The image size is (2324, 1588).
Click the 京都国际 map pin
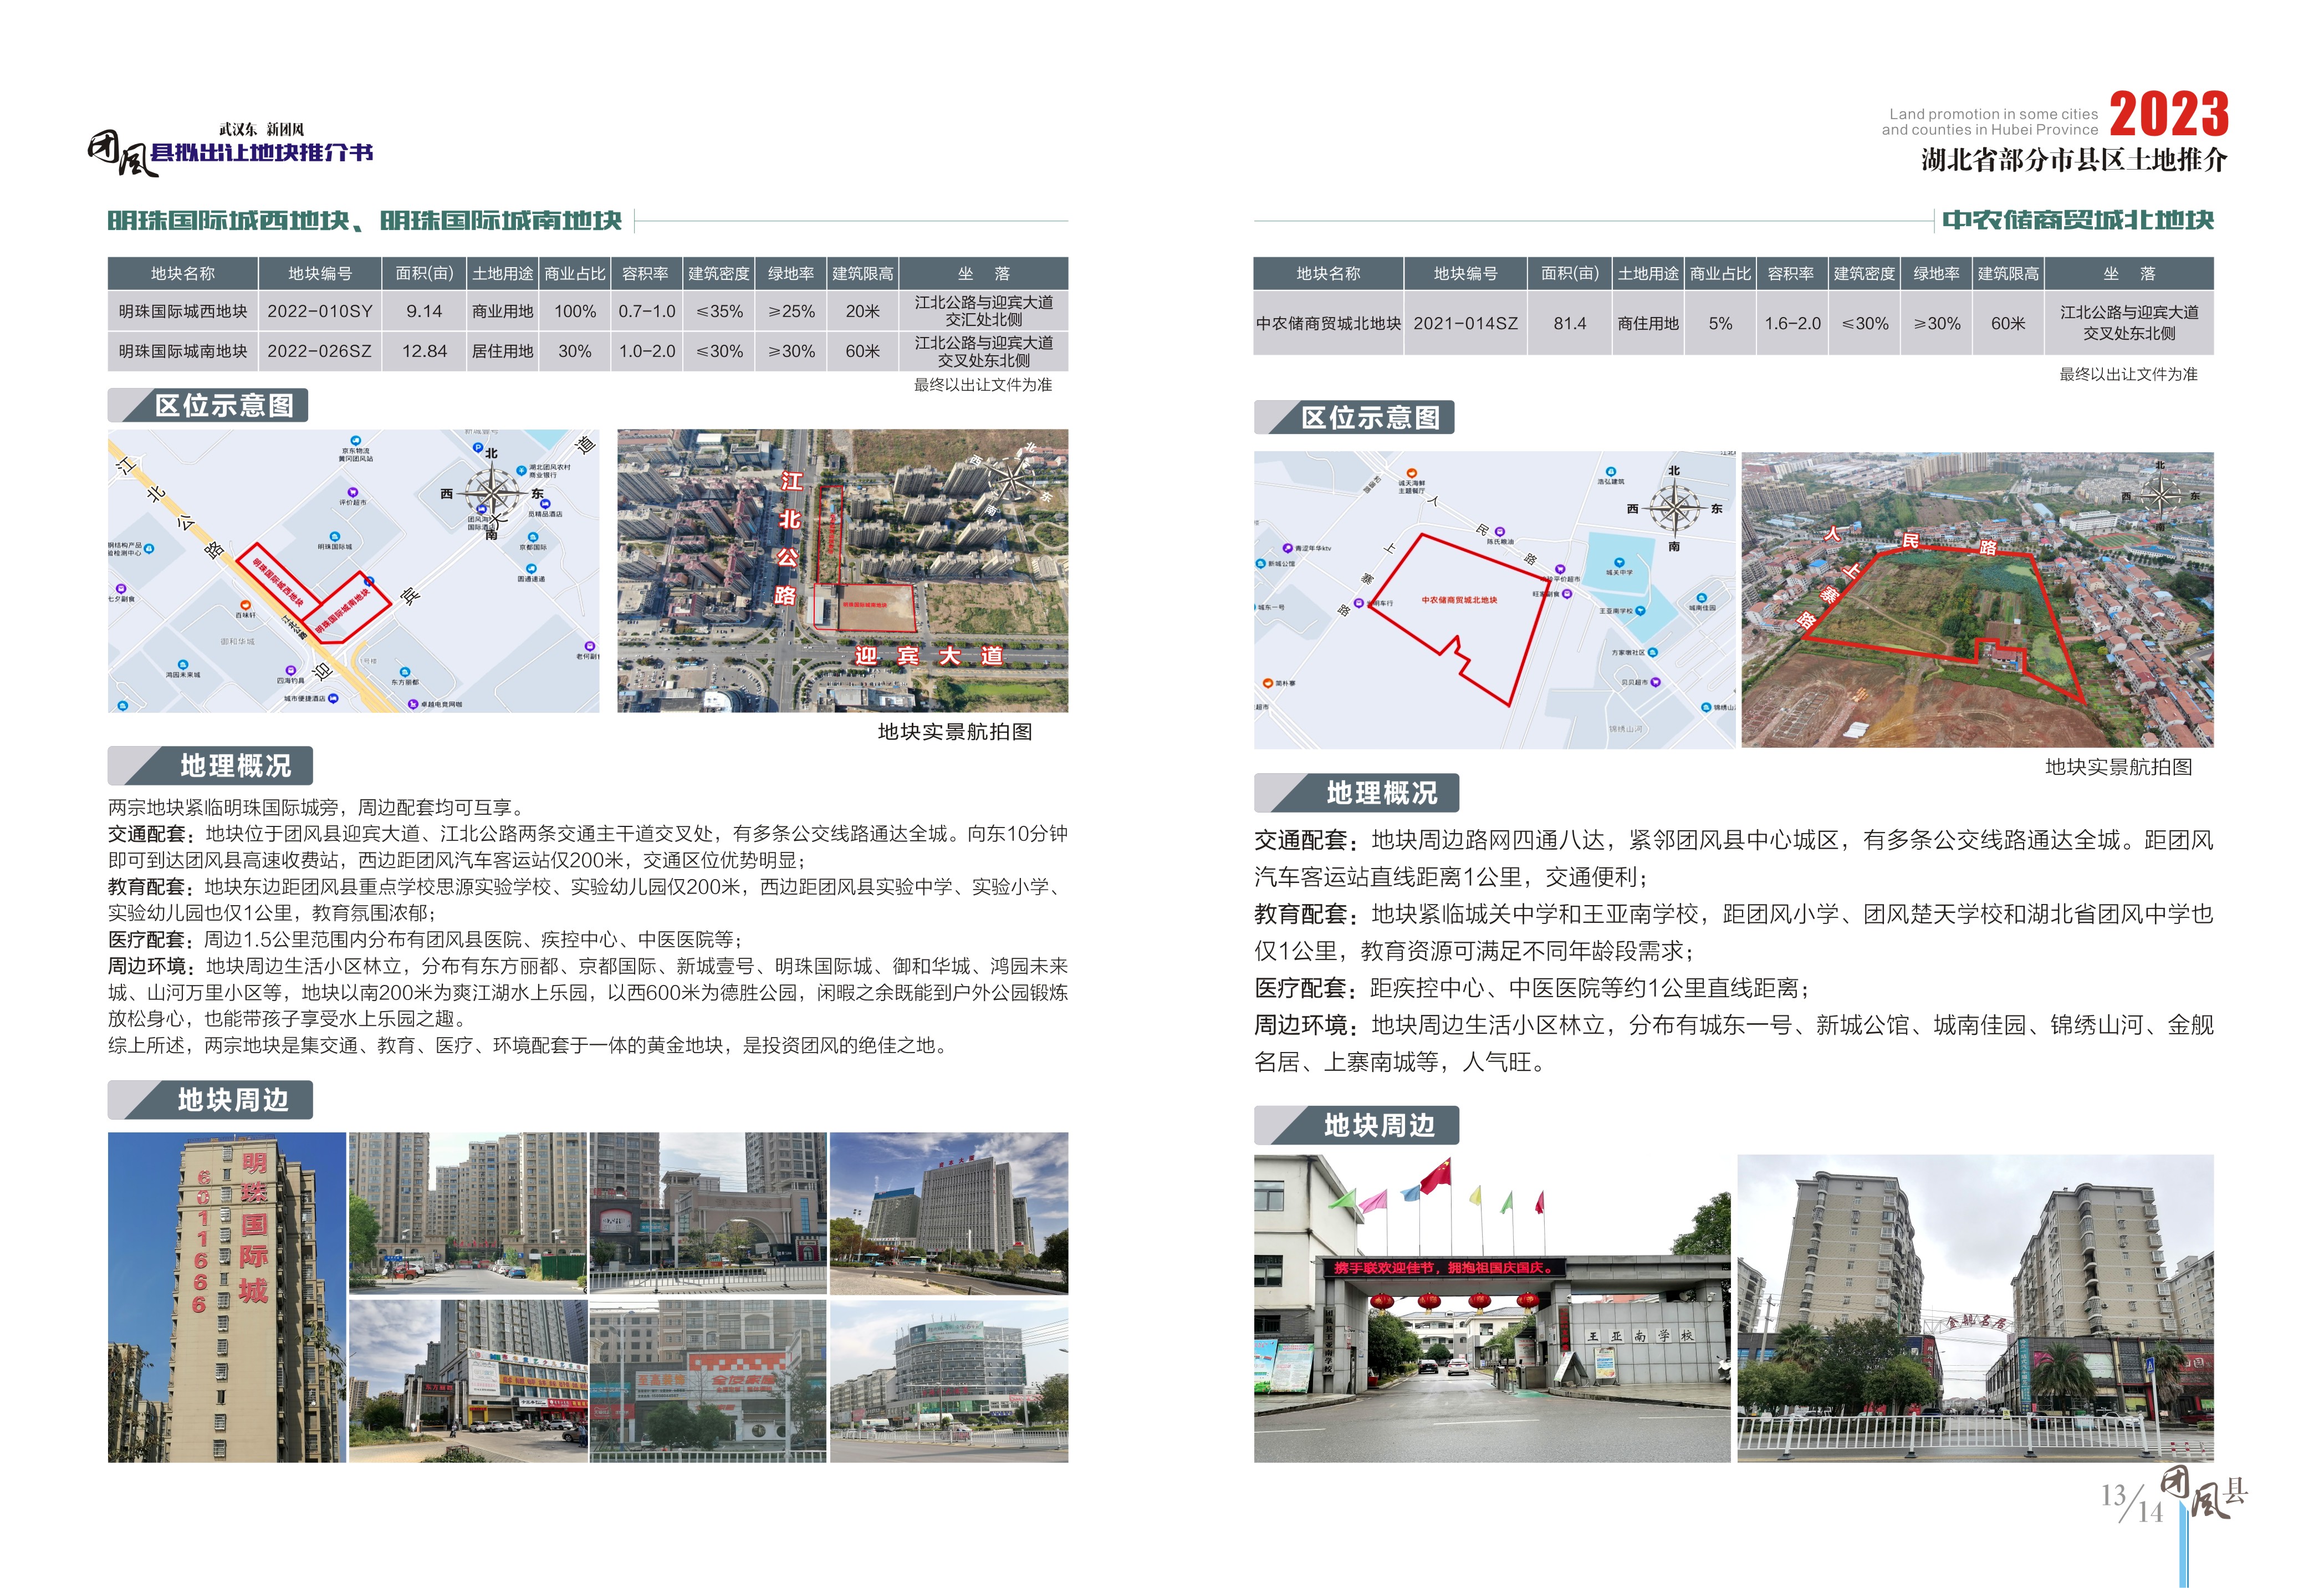532,537
